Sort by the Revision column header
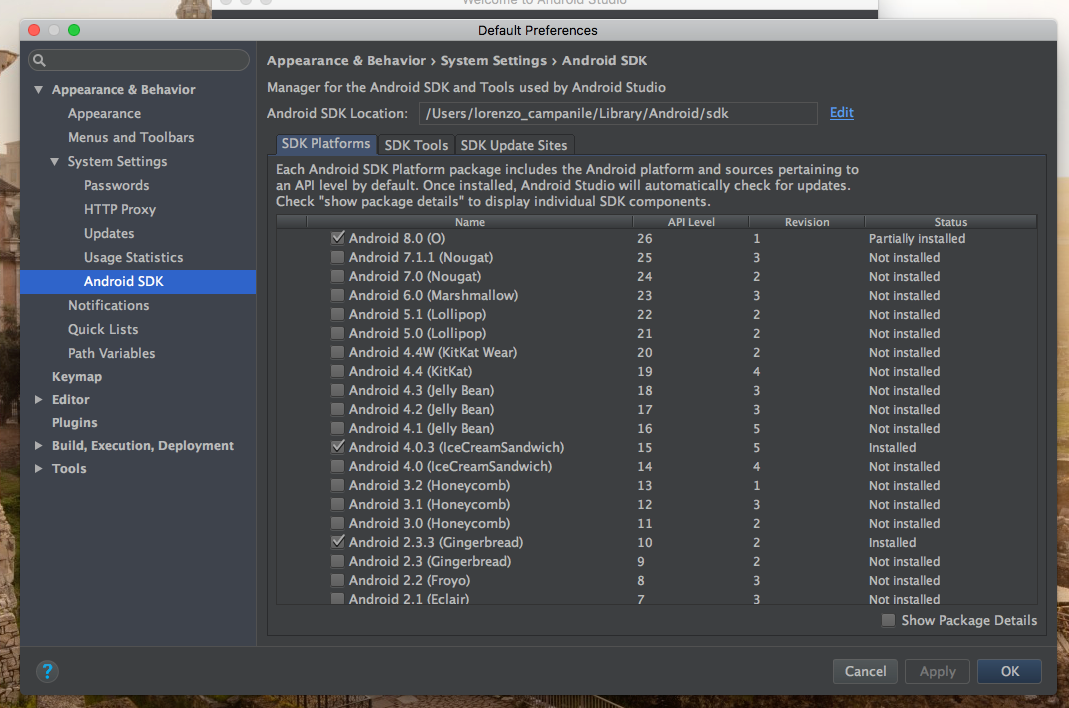1069x708 pixels. point(807,222)
